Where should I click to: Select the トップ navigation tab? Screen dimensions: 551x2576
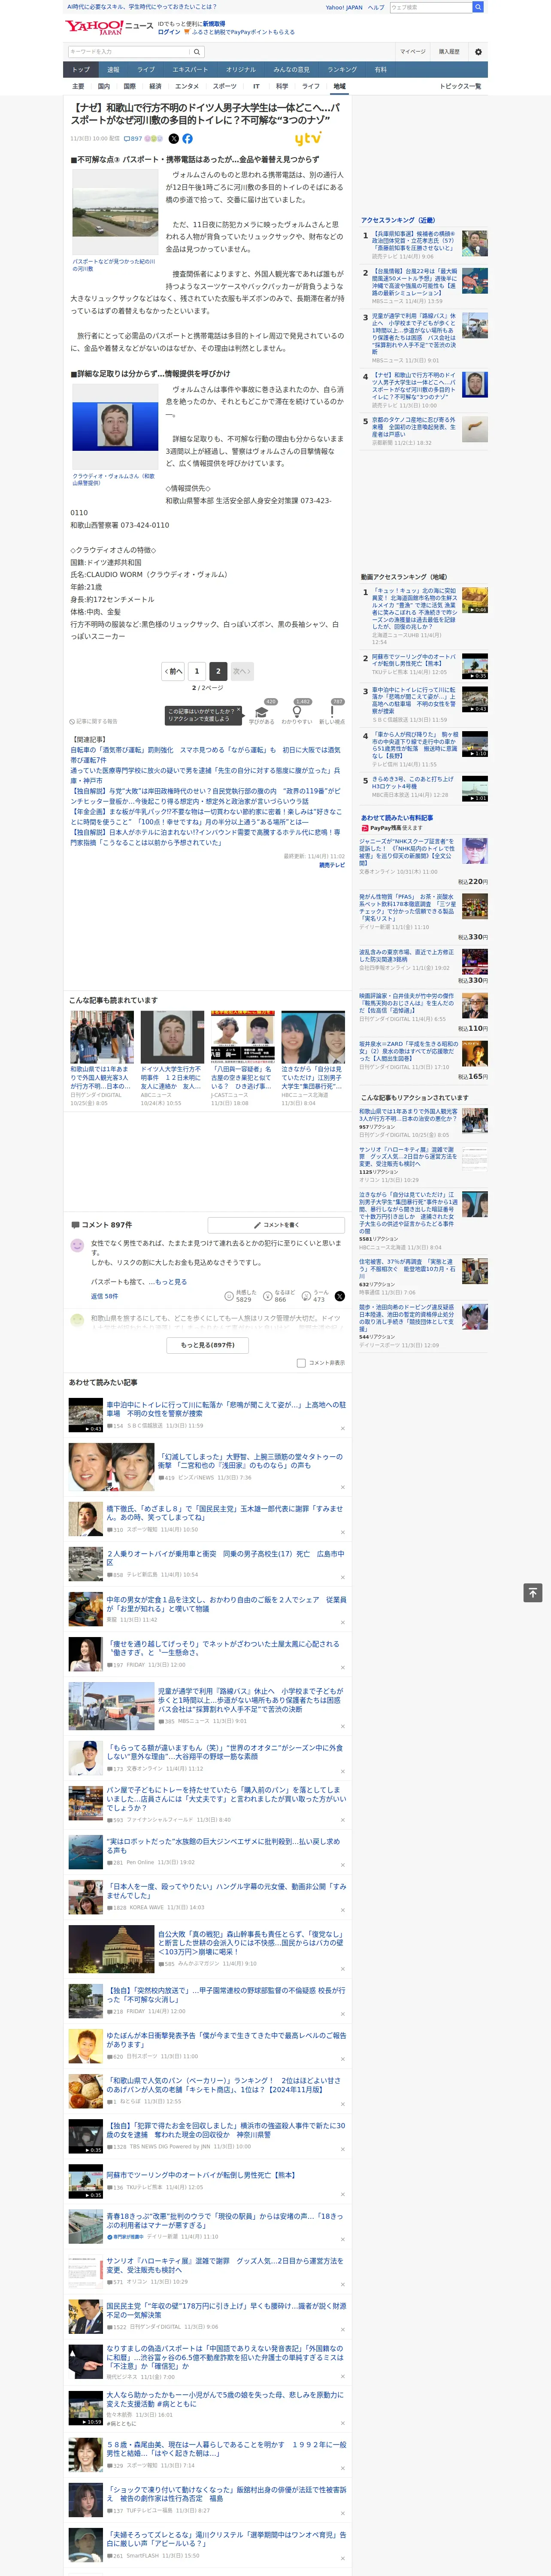pos(81,70)
